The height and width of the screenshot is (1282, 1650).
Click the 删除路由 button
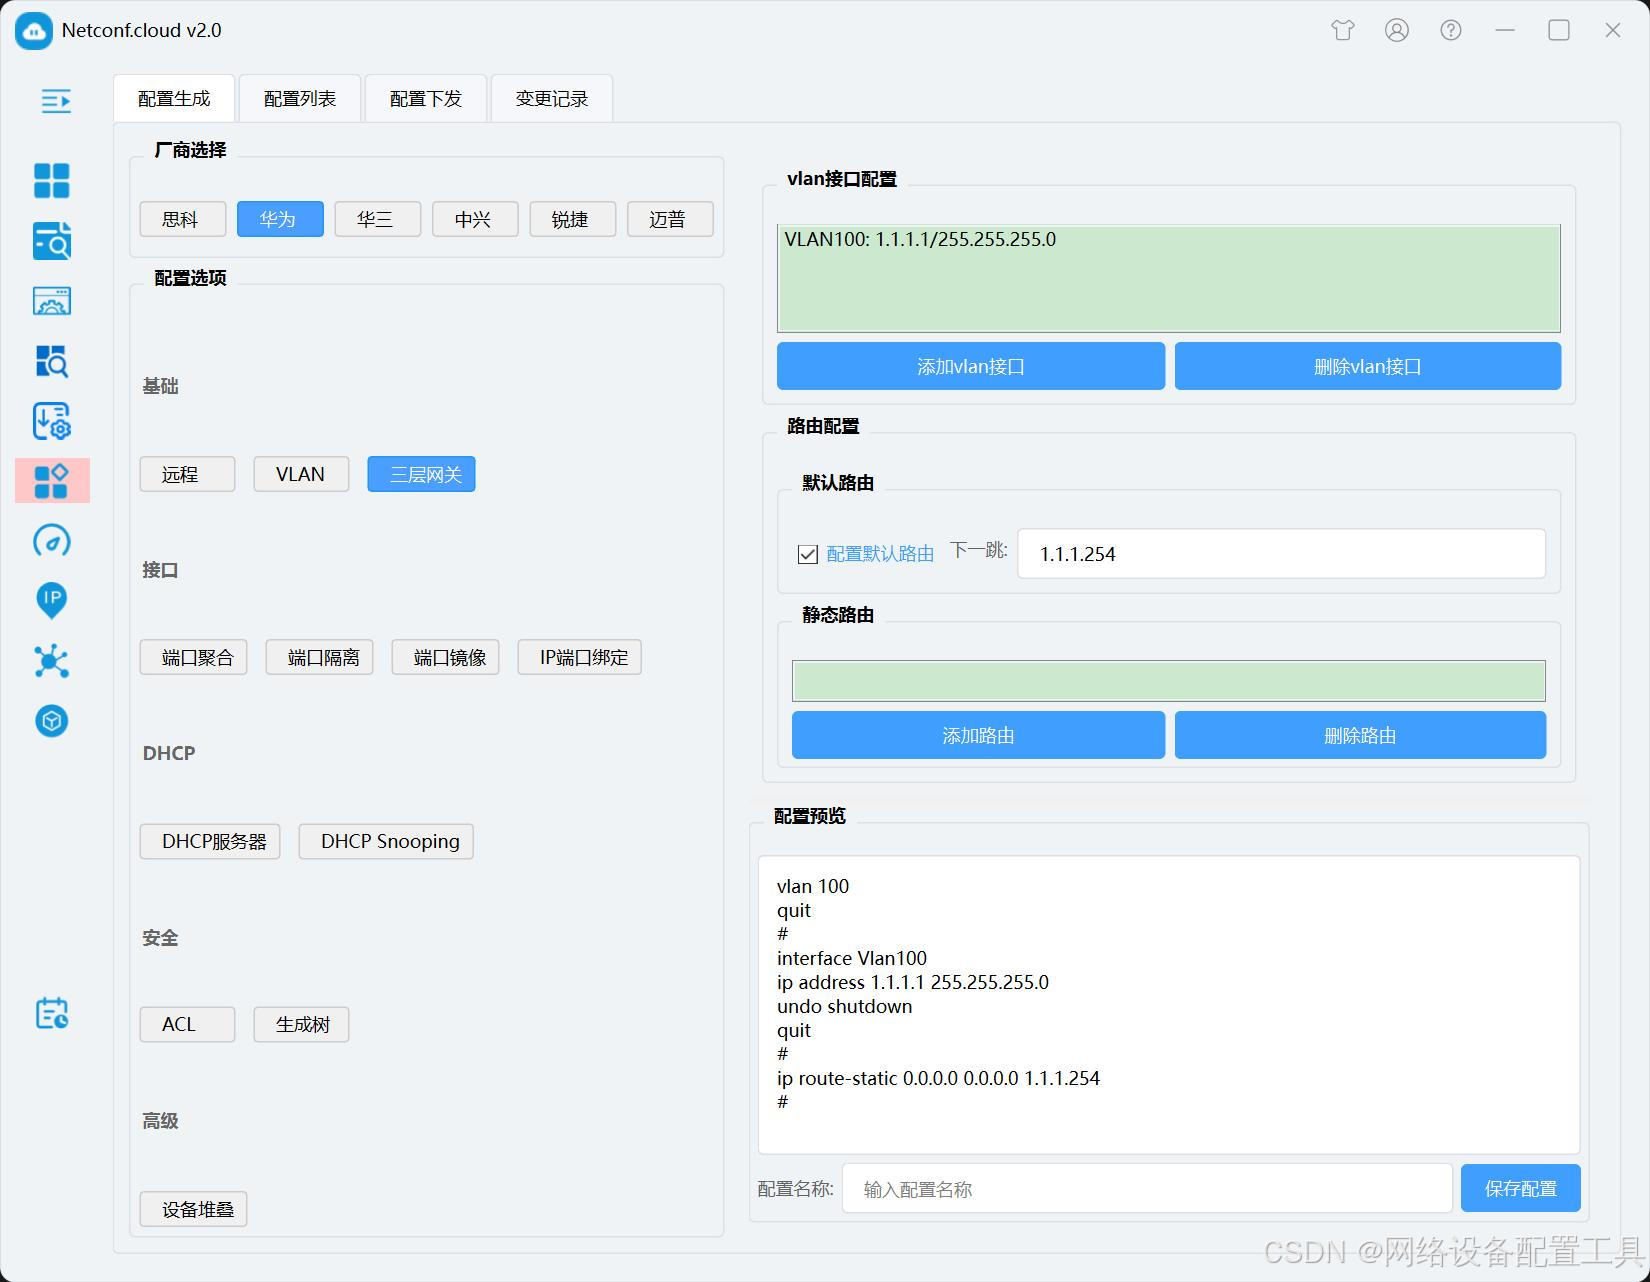coord(1360,735)
